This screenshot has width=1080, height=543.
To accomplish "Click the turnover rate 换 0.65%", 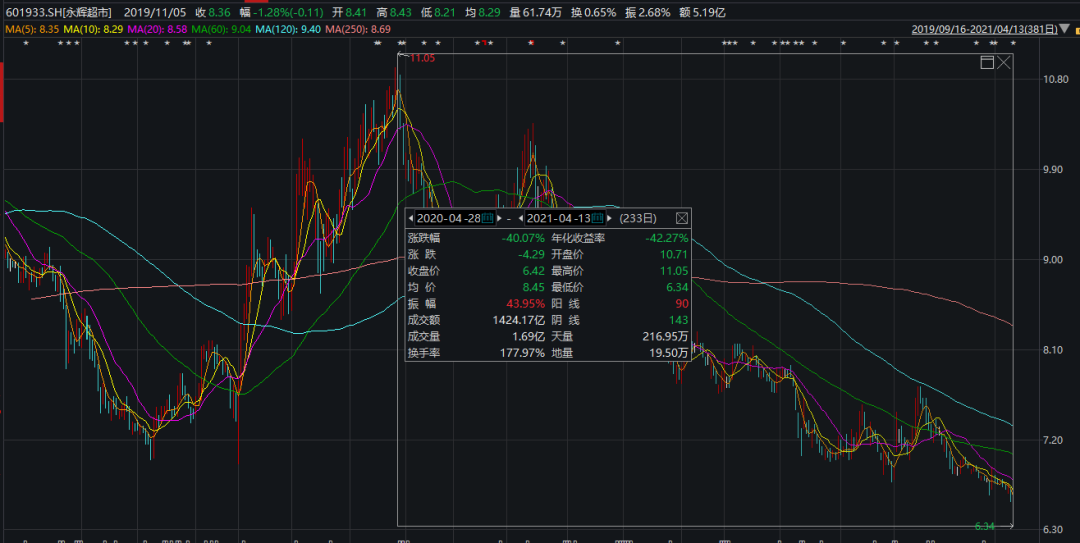I will [594, 12].
